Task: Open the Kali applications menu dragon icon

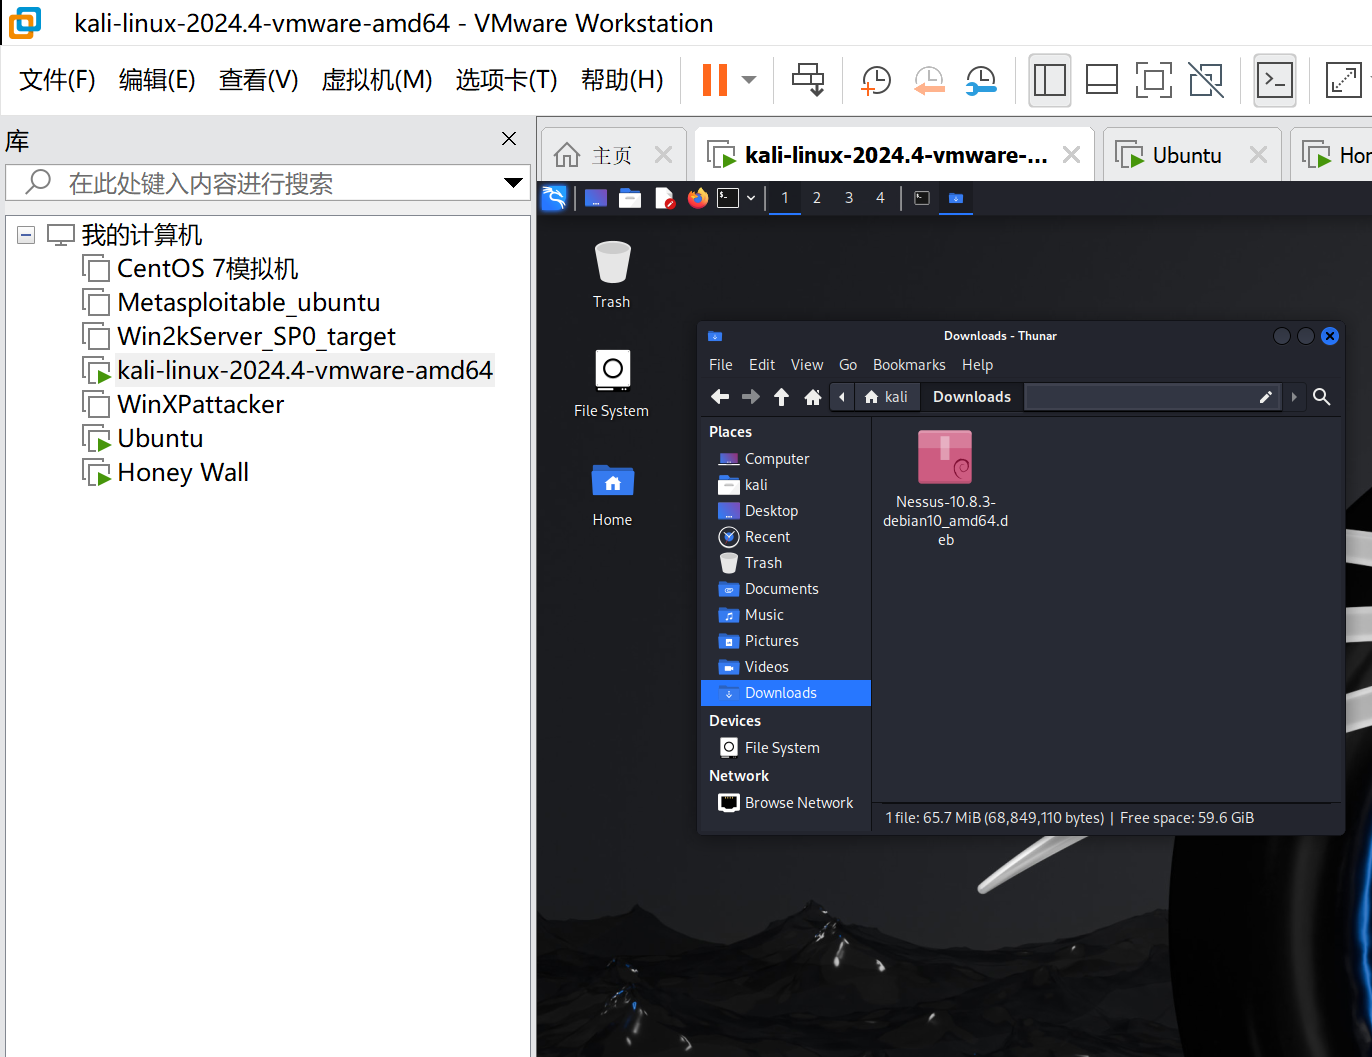Action: coord(554,198)
